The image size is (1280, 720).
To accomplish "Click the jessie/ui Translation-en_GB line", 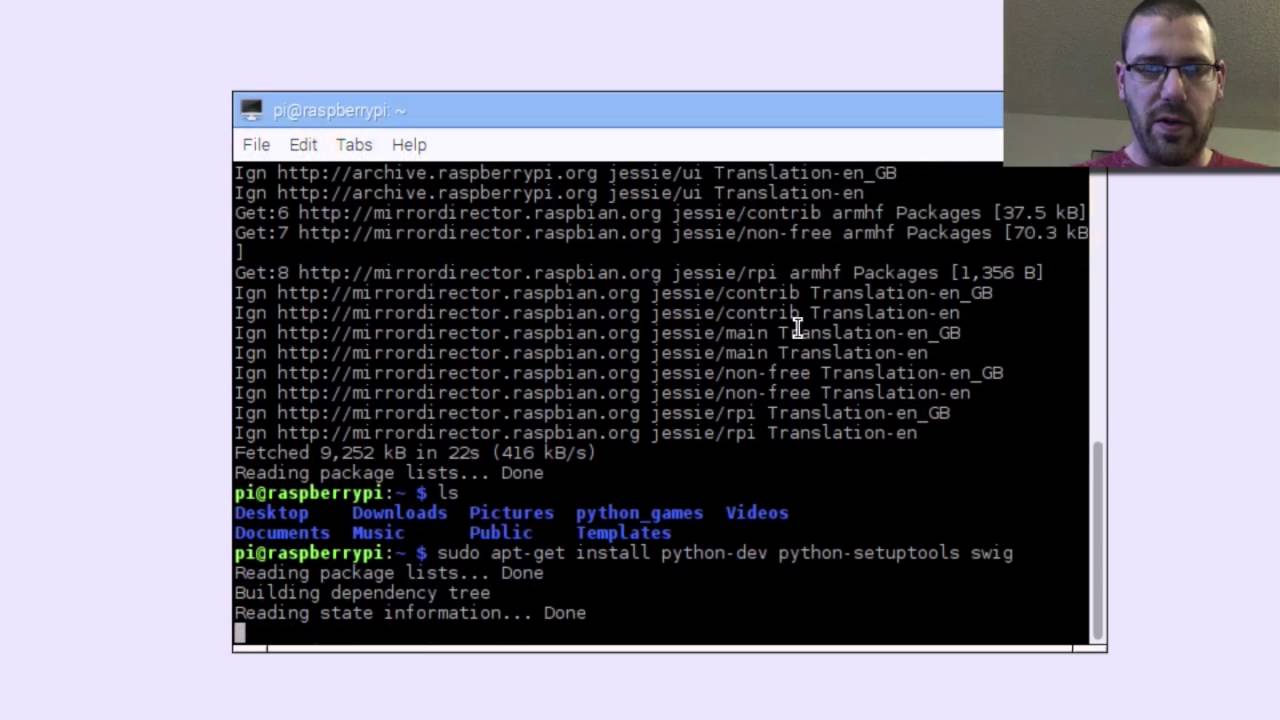I will pyautogui.click(x=565, y=173).
